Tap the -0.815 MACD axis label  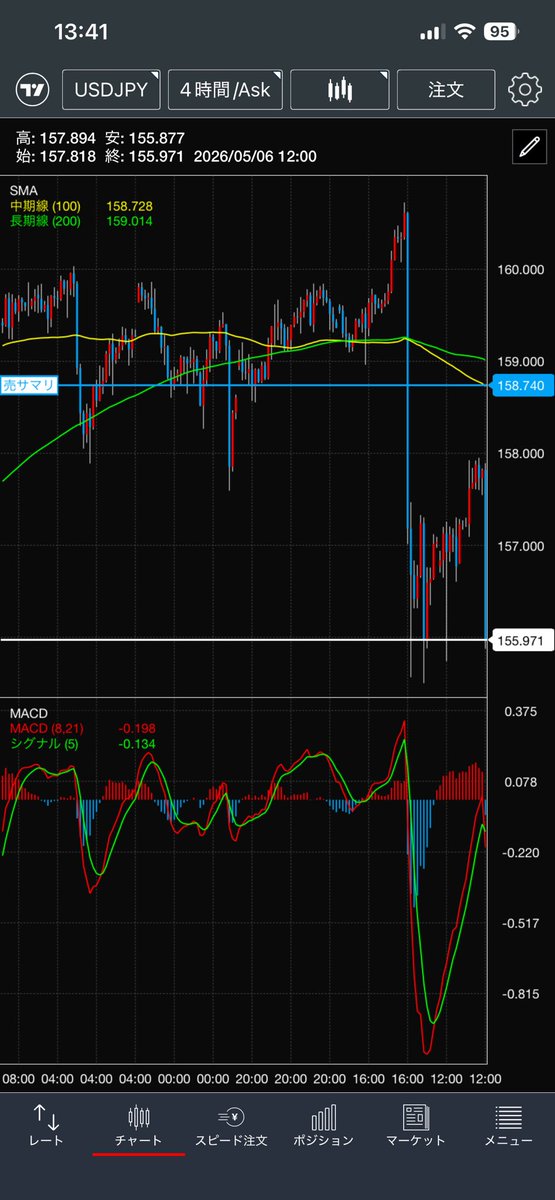click(520, 995)
